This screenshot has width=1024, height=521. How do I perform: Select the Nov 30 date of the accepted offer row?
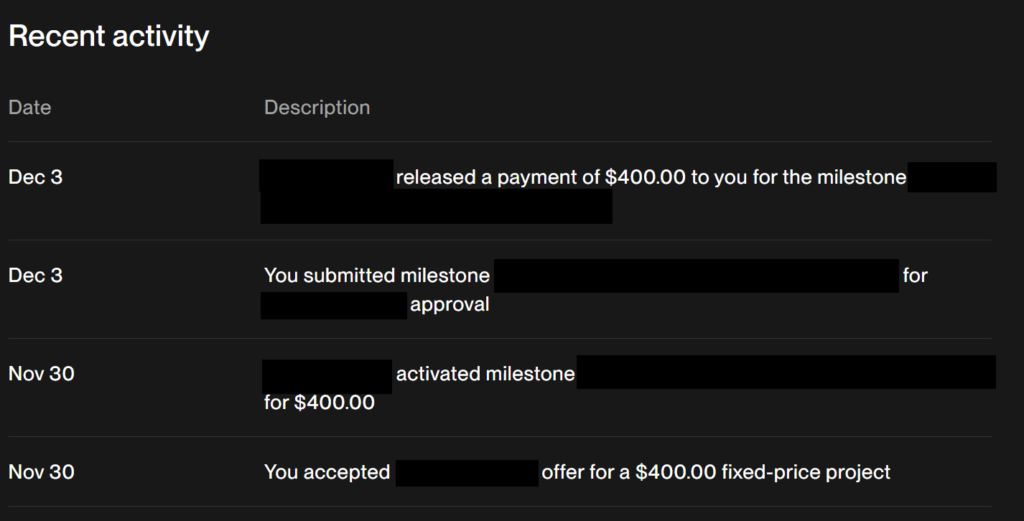tap(41, 472)
